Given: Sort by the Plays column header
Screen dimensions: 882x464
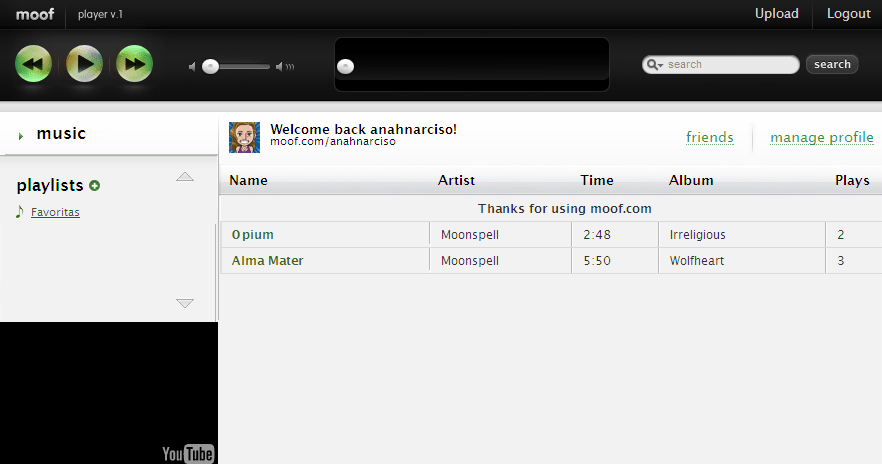Looking at the screenshot, I should point(852,181).
